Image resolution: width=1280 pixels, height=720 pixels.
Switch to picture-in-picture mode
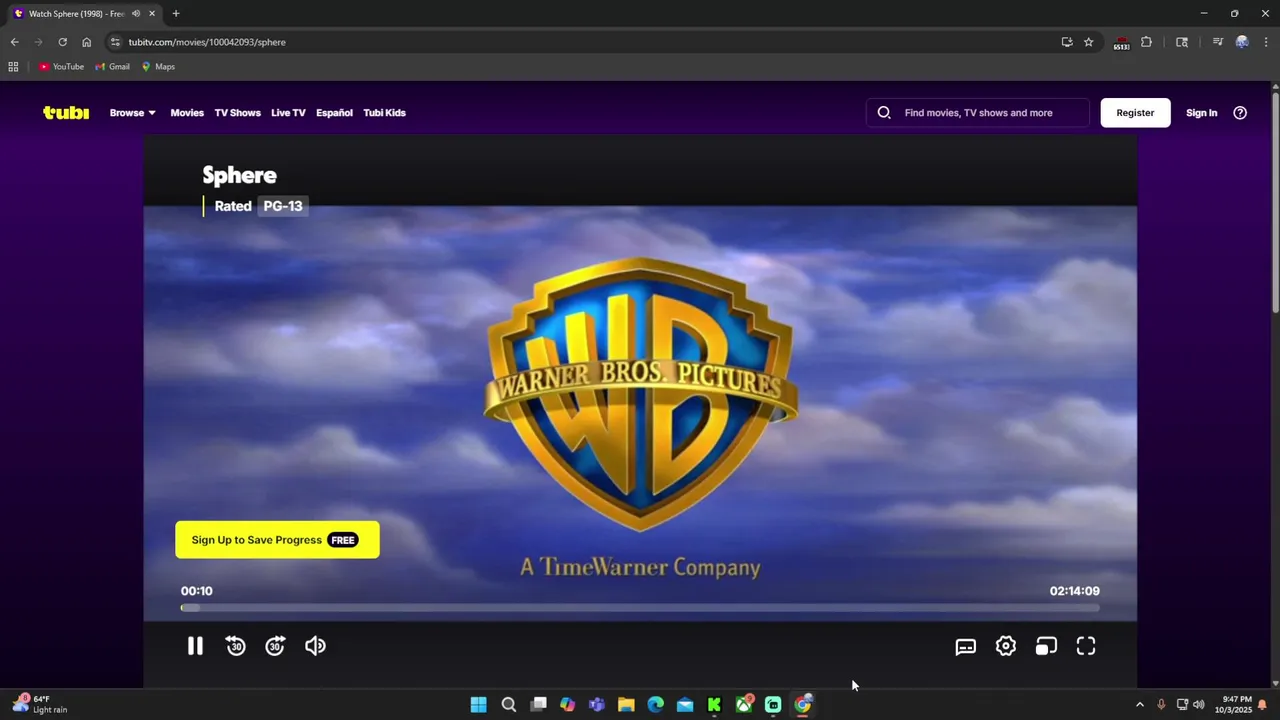(x=1046, y=646)
